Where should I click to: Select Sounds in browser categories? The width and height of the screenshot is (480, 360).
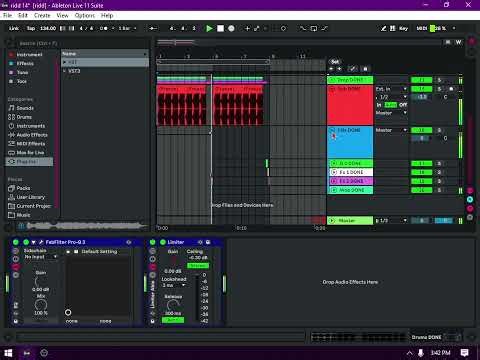click(21, 108)
